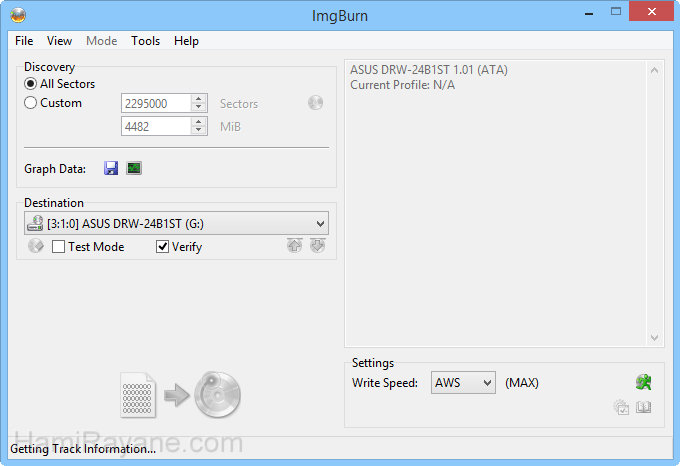Click the grey disc icon beside Sectors
Viewport: 680px width, 466px height.
coord(315,103)
